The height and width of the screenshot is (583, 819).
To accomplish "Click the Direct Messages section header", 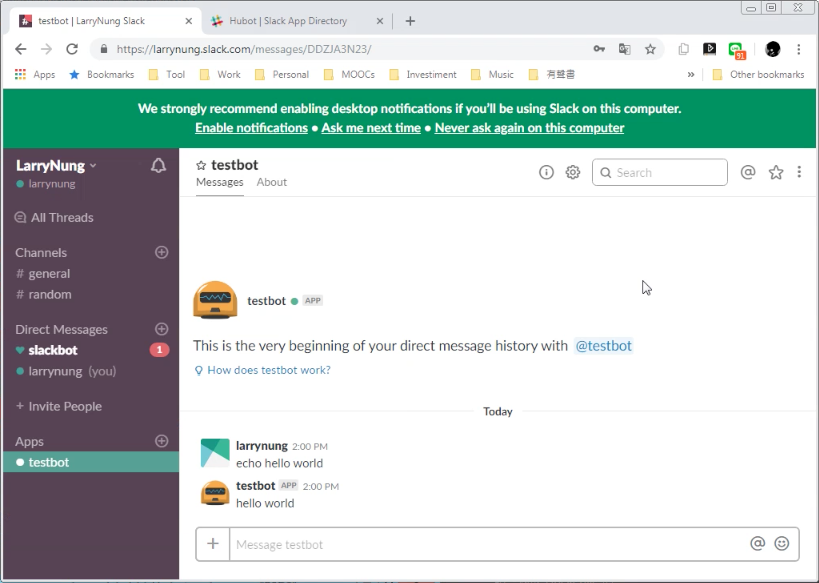I will pyautogui.click(x=61, y=330).
